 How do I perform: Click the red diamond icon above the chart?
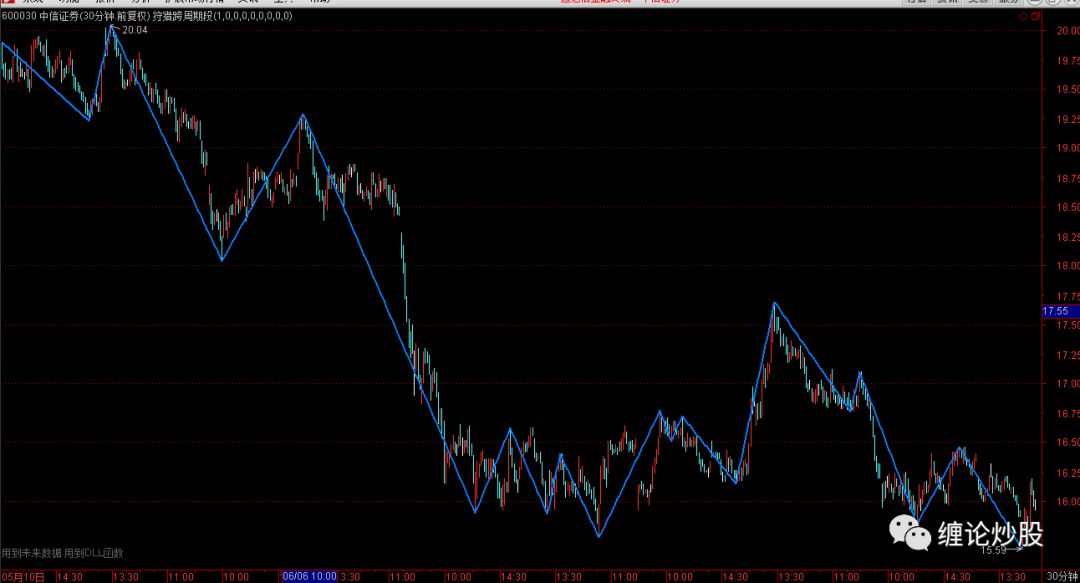pyautogui.click(x=1021, y=17)
